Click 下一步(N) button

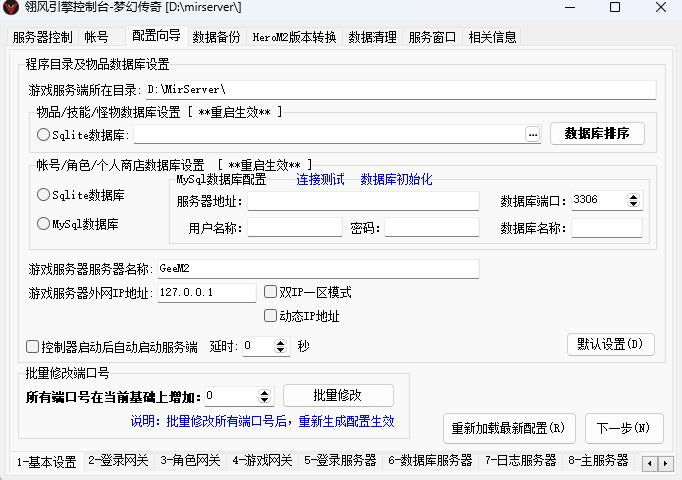click(x=623, y=428)
